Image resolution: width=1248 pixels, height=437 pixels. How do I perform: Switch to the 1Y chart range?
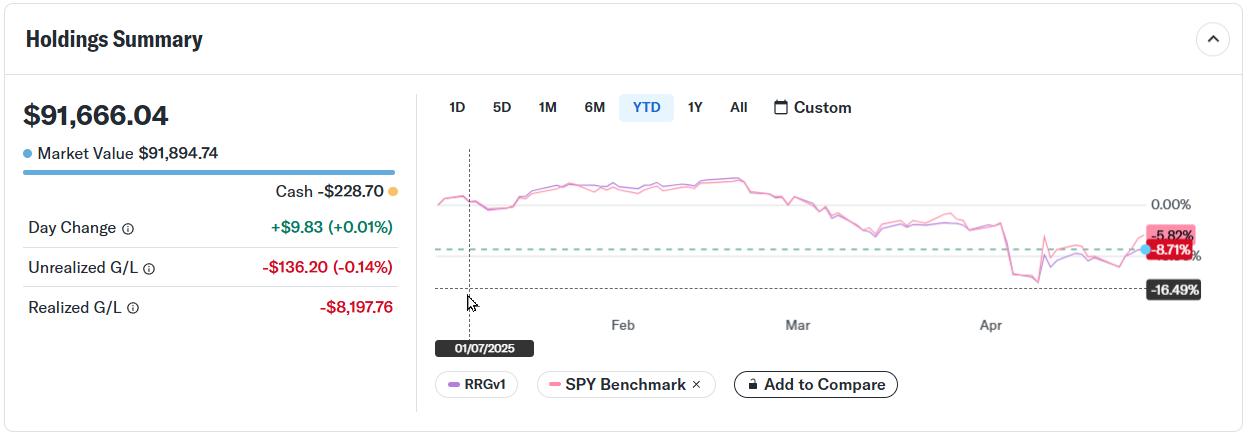coord(695,107)
